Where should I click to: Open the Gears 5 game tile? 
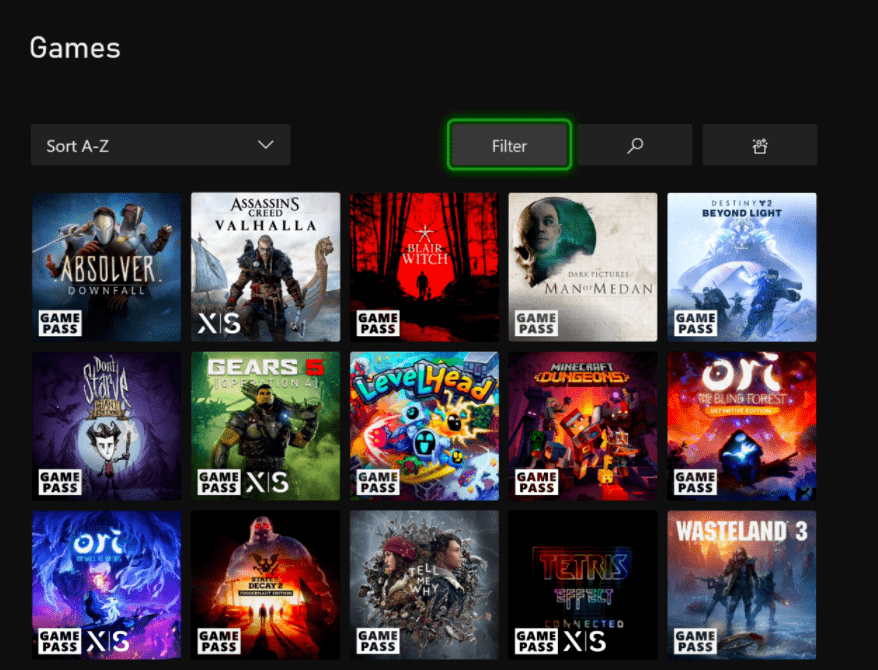point(265,426)
